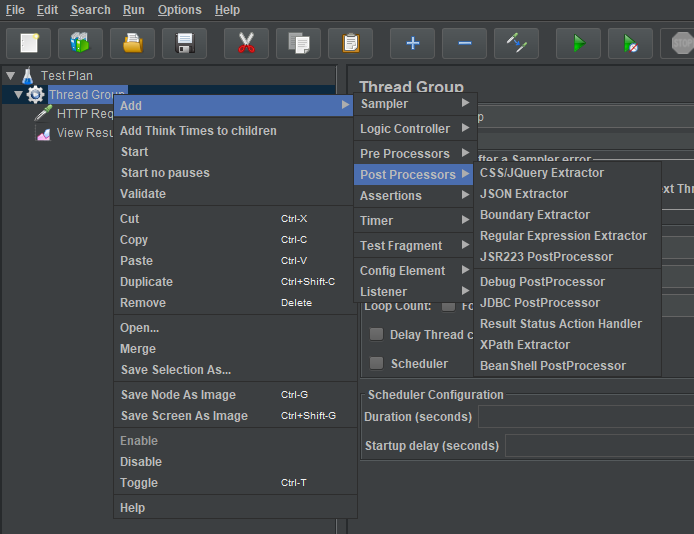The width and height of the screenshot is (694, 534).
Task: Tick the Scheduler checkbox
Action: click(x=376, y=363)
